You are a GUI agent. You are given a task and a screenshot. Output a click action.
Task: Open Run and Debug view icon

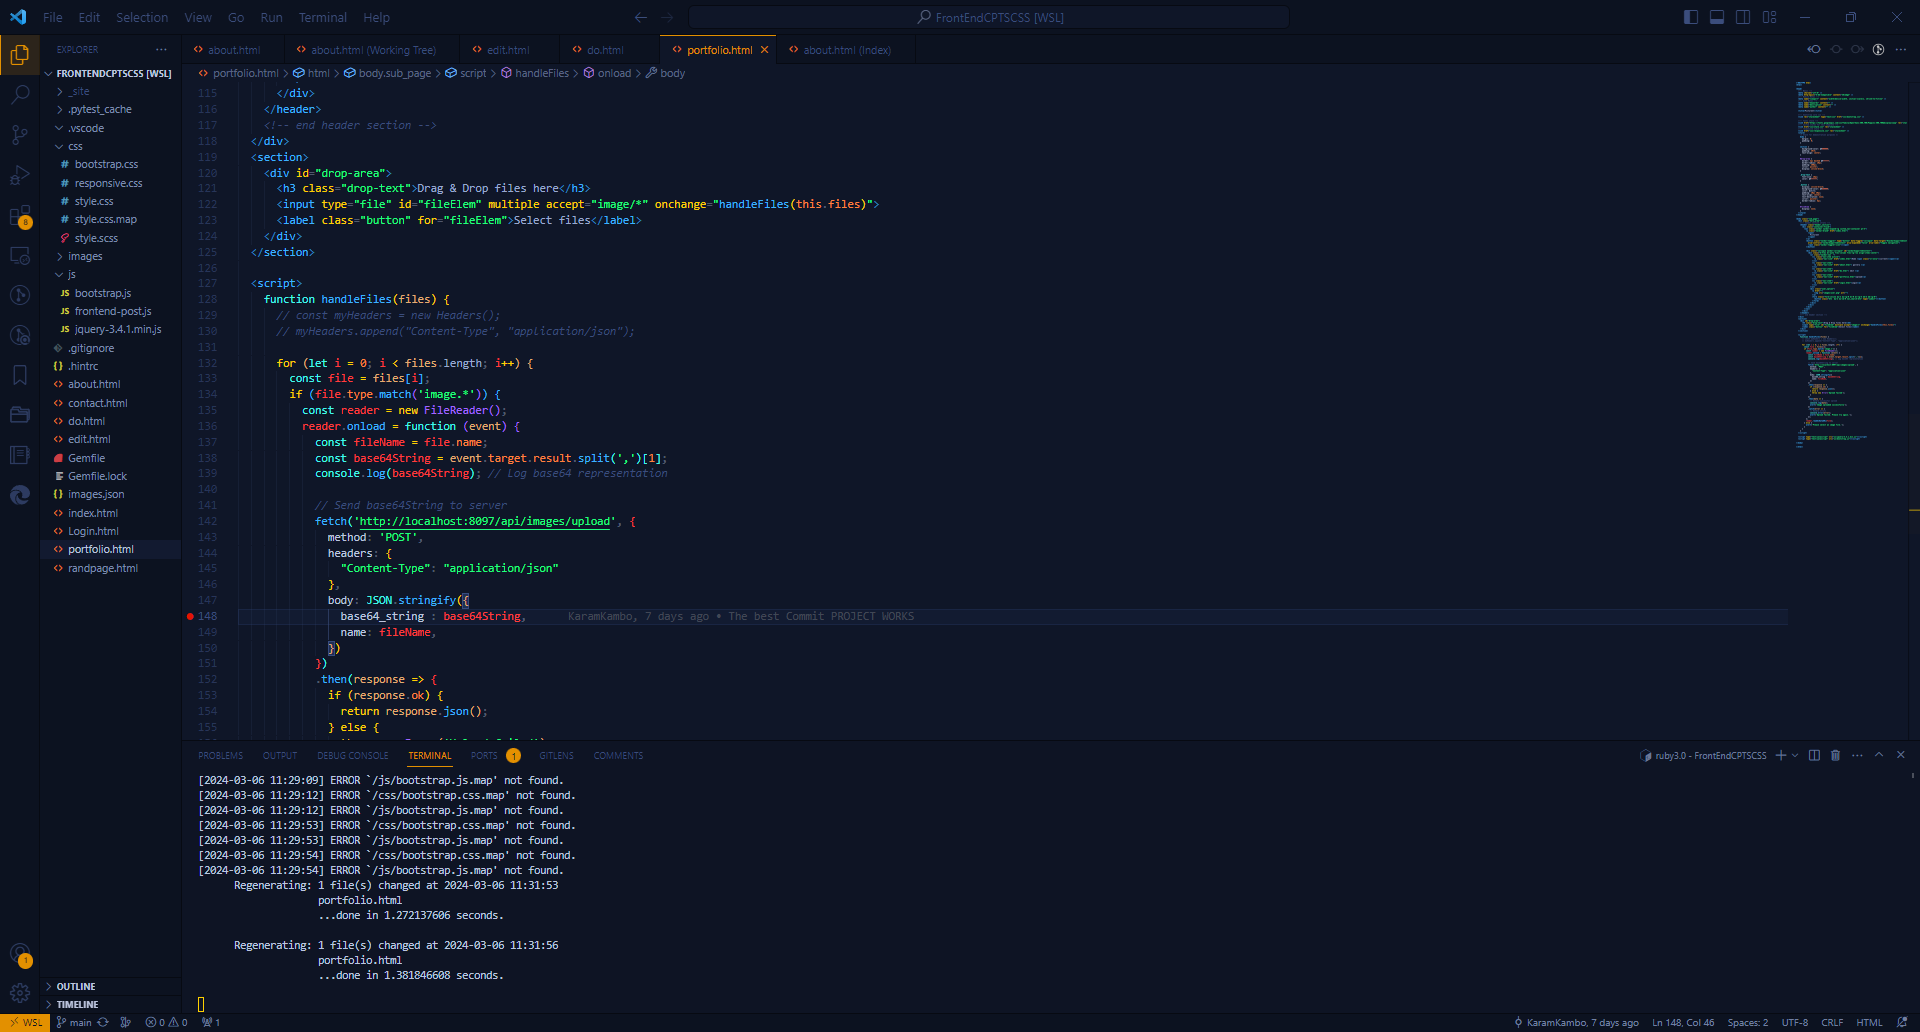tap(19, 175)
